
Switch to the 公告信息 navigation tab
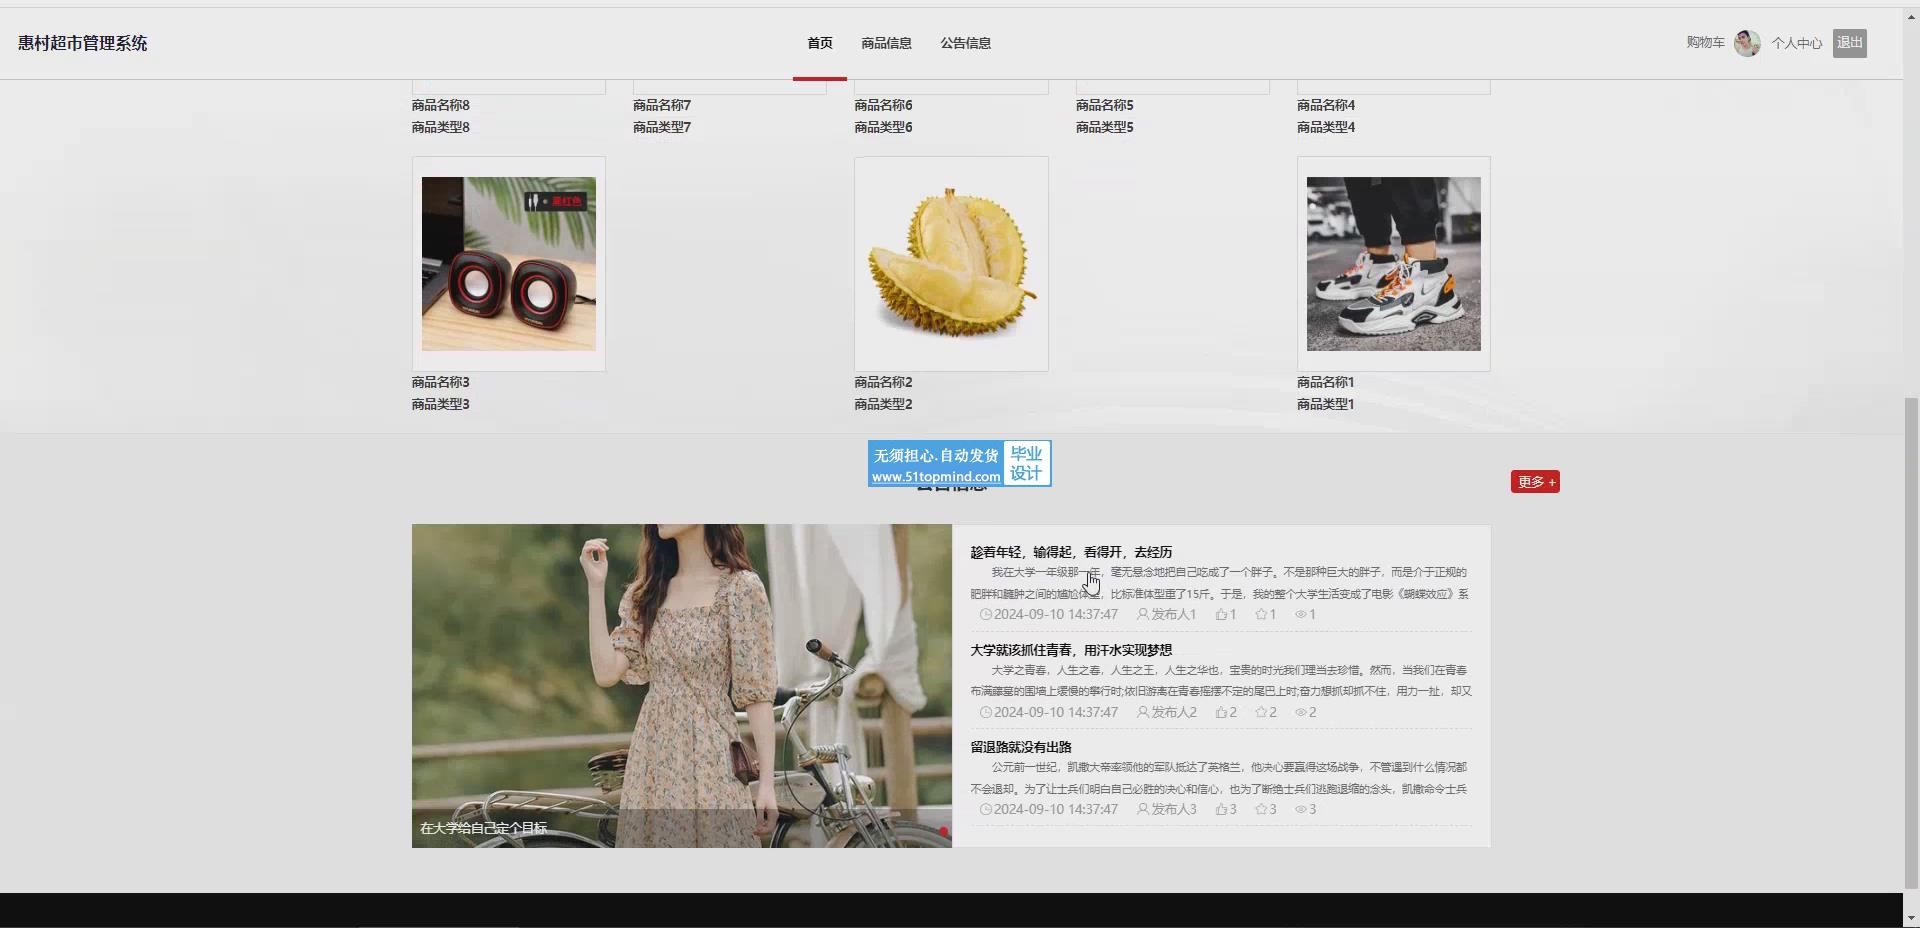point(965,43)
